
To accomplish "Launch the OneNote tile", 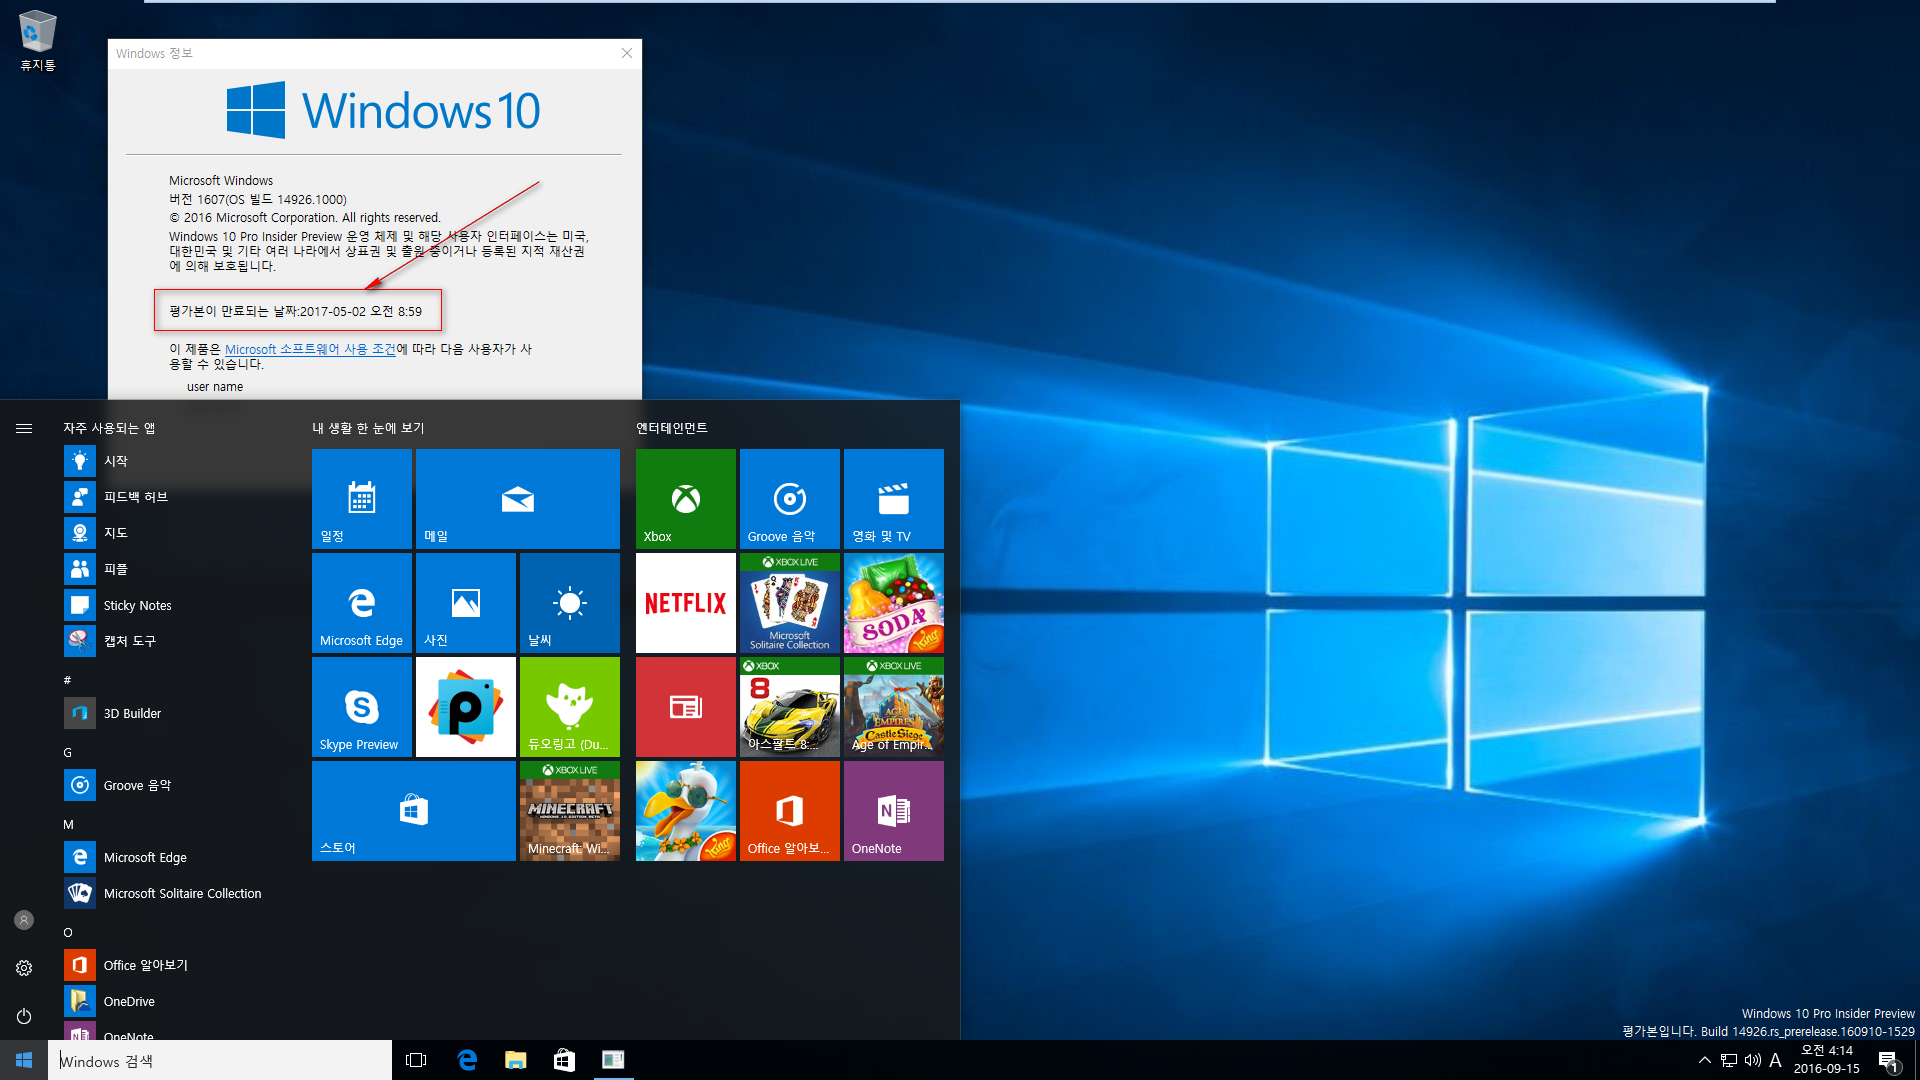I will (894, 810).
